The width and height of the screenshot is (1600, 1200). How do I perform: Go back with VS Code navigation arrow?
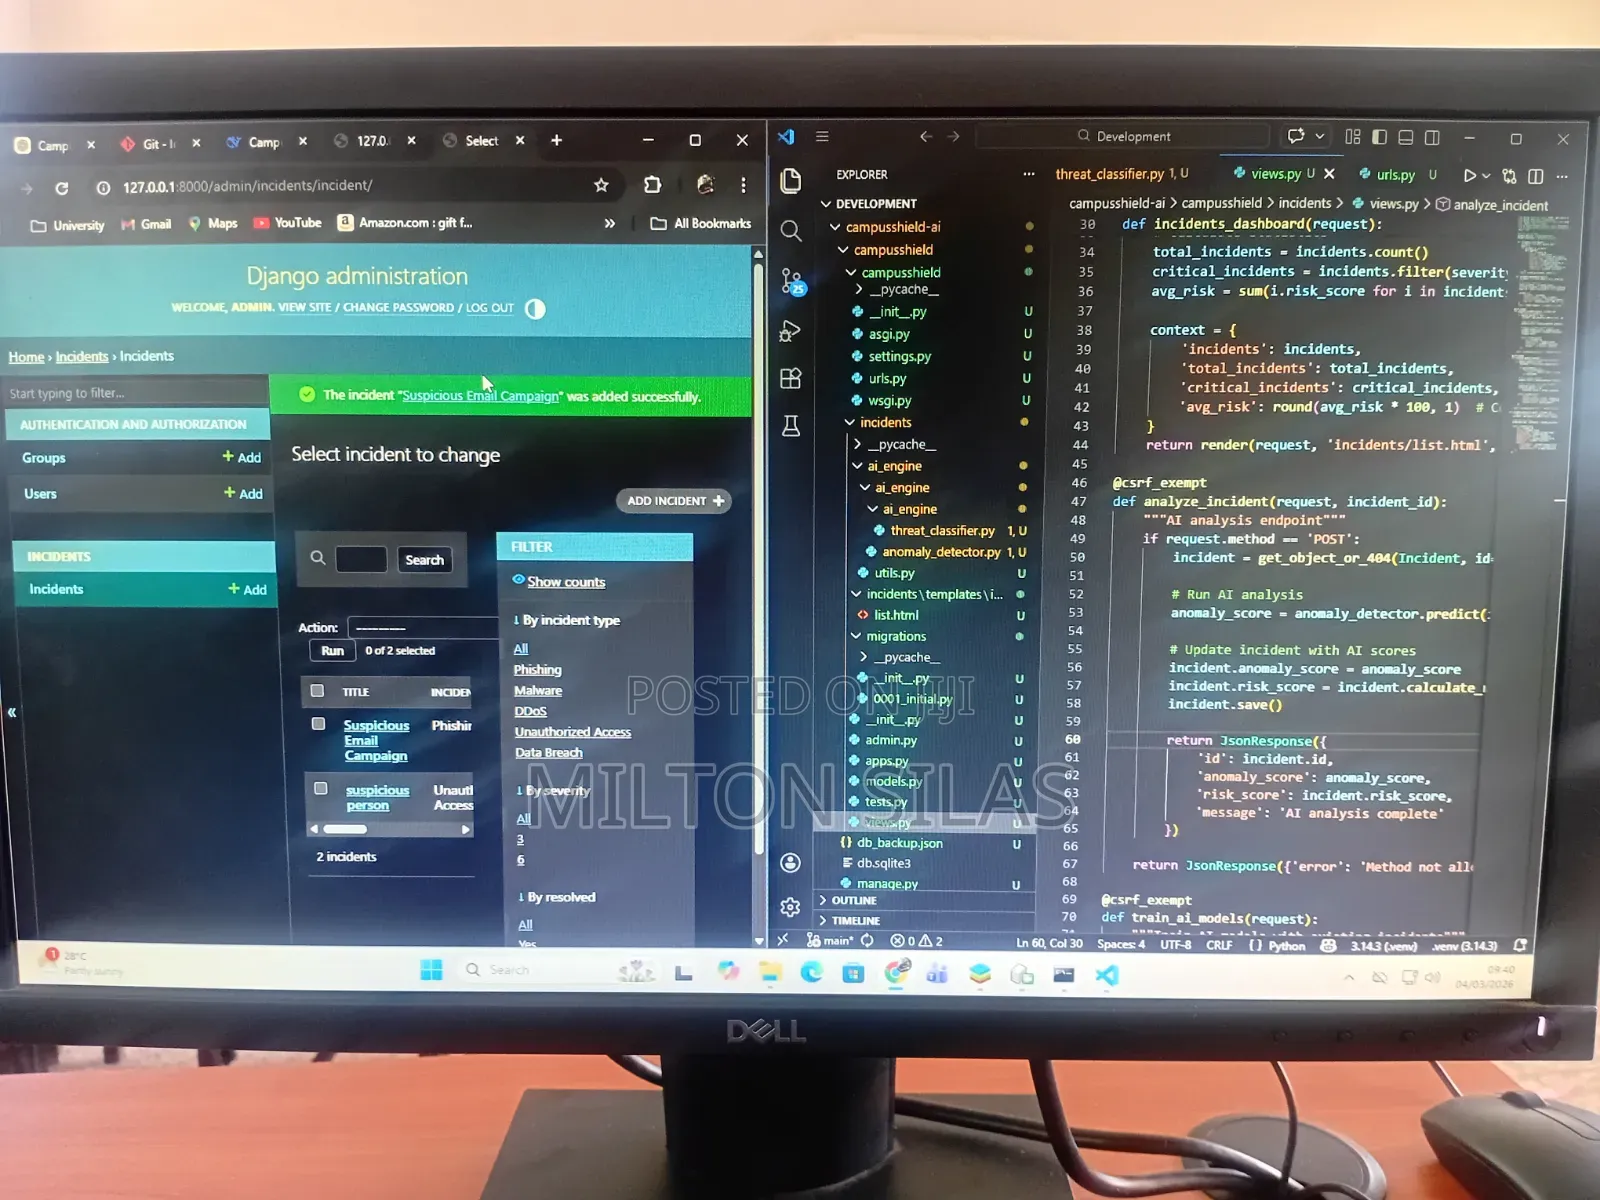click(926, 136)
